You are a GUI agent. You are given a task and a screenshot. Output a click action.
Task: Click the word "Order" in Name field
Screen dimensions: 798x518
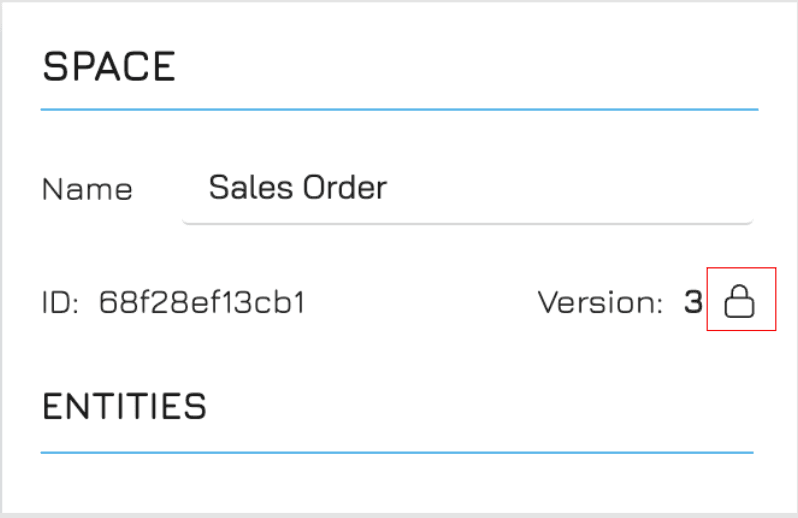pos(345,187)
